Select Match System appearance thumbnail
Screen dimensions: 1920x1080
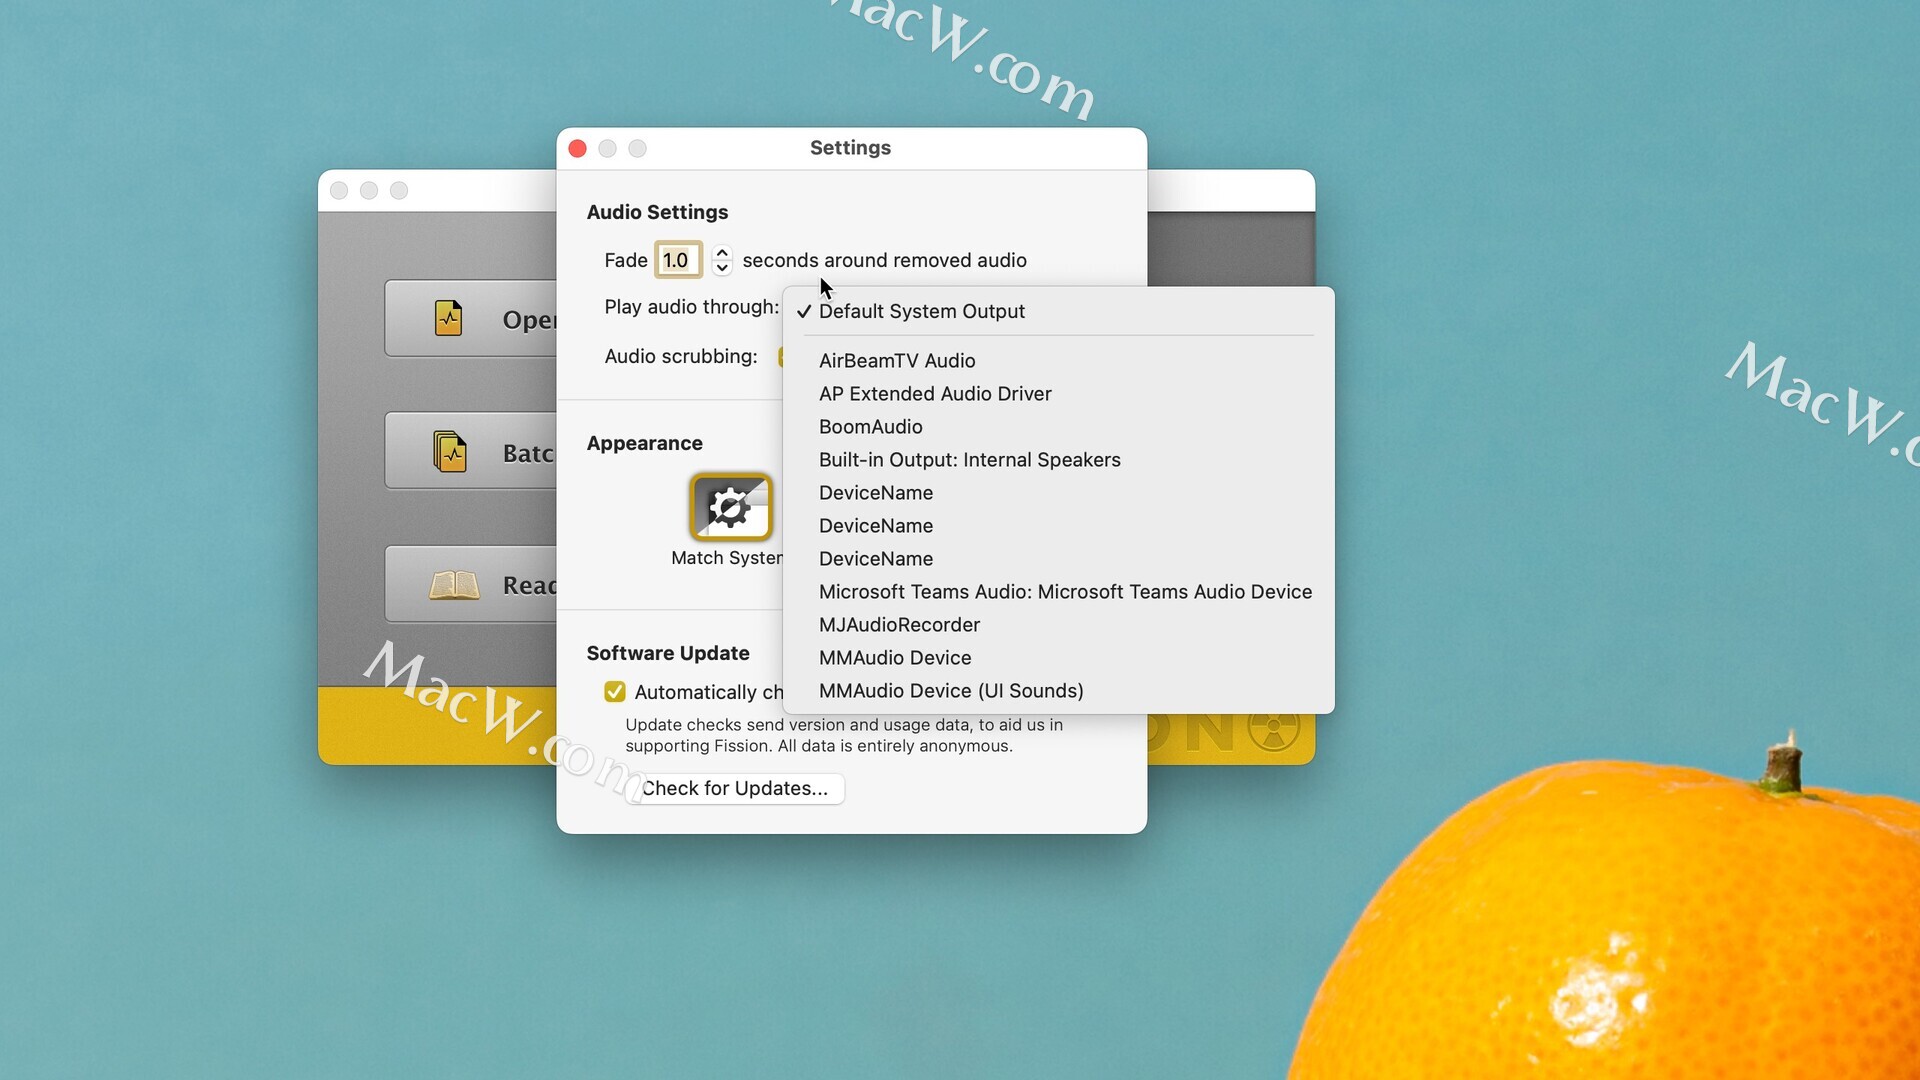click(x=730, y=507)
